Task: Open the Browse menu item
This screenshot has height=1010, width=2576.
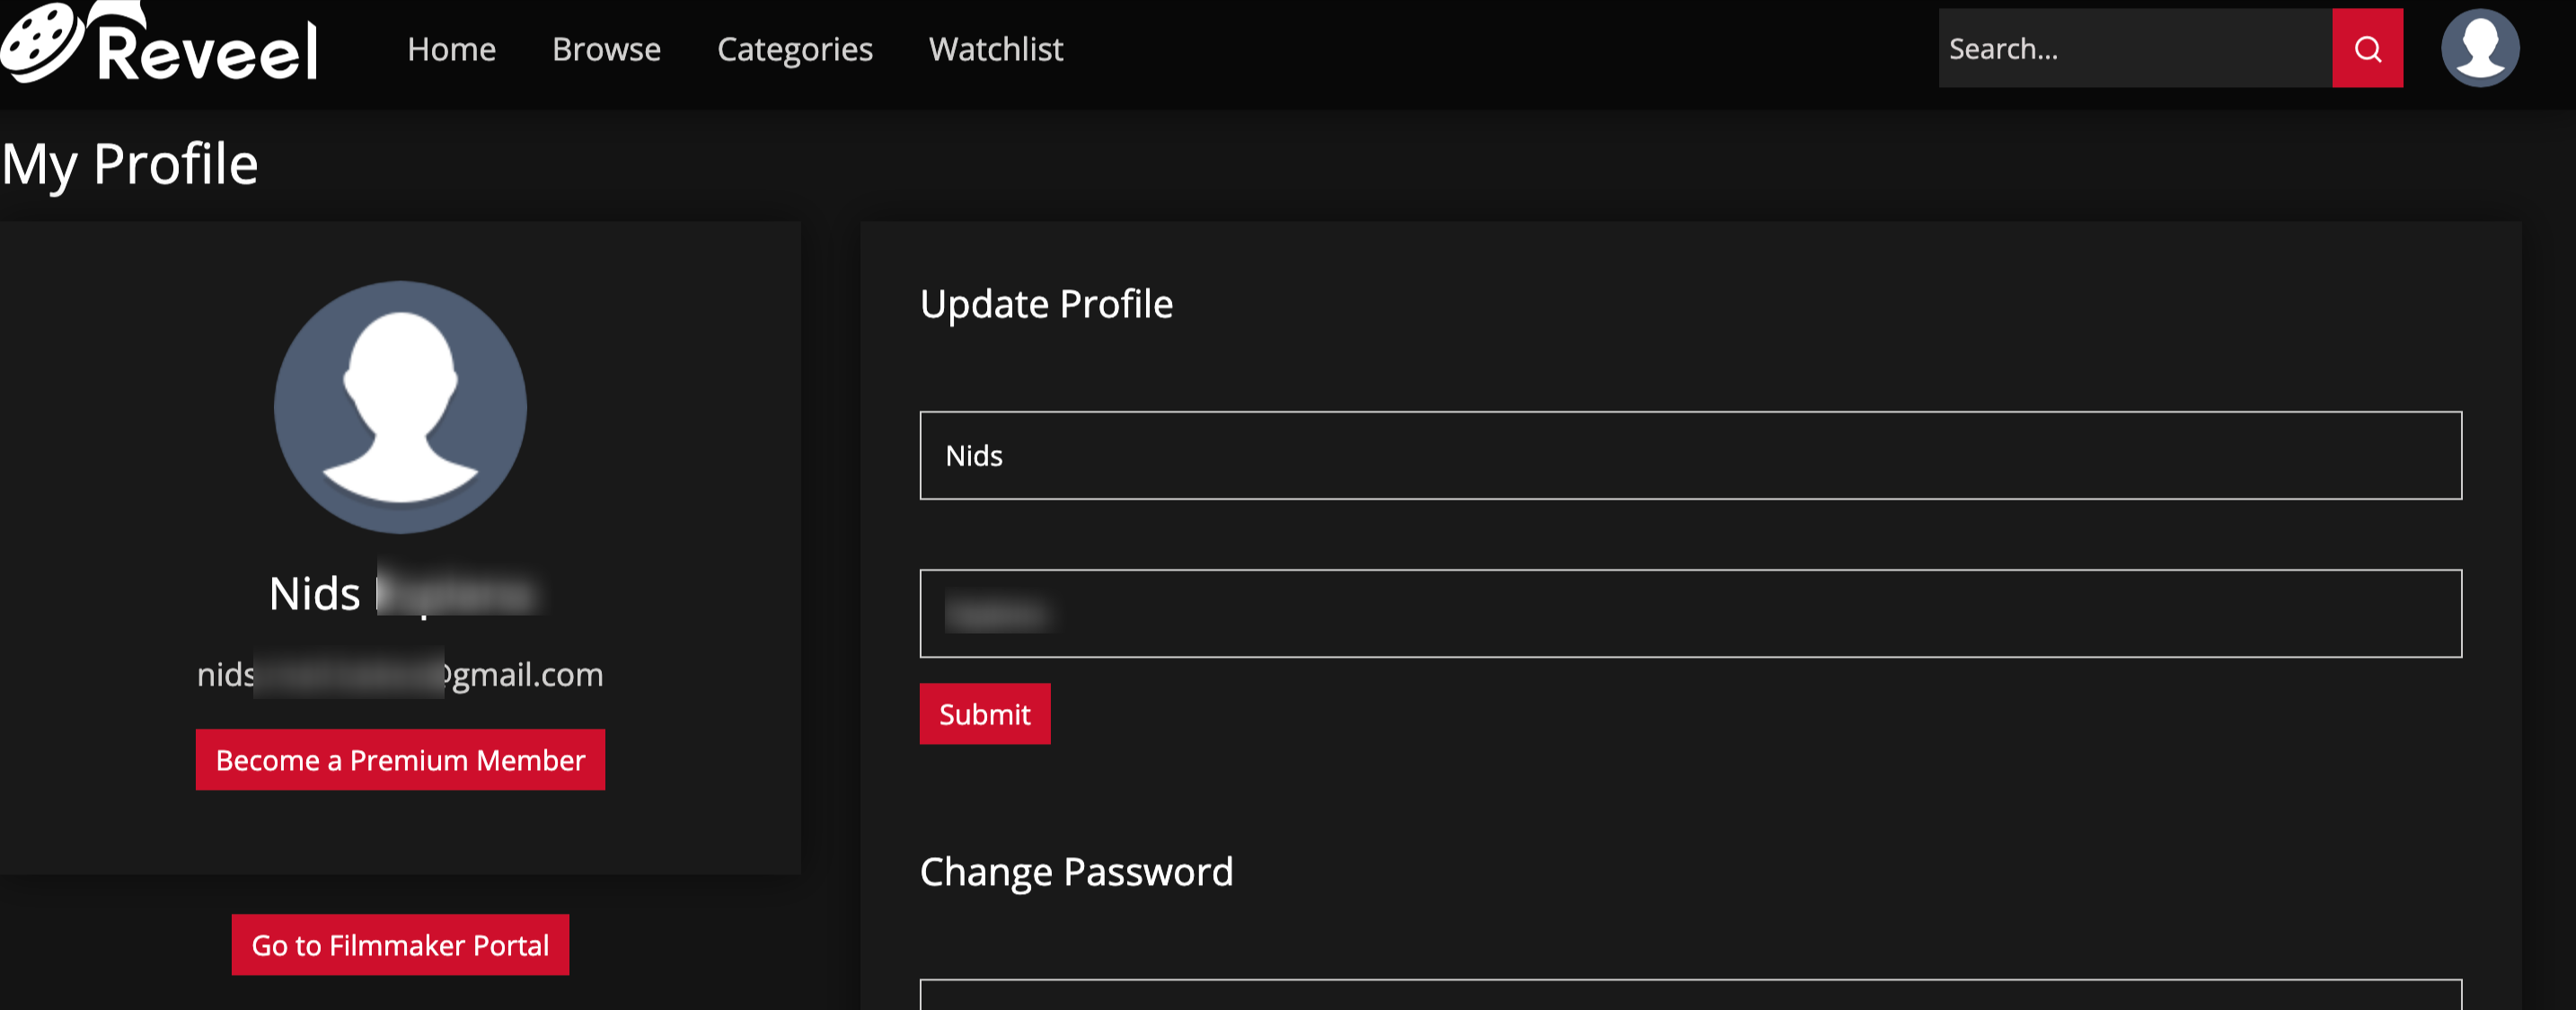Action: (x=606, y=49)
